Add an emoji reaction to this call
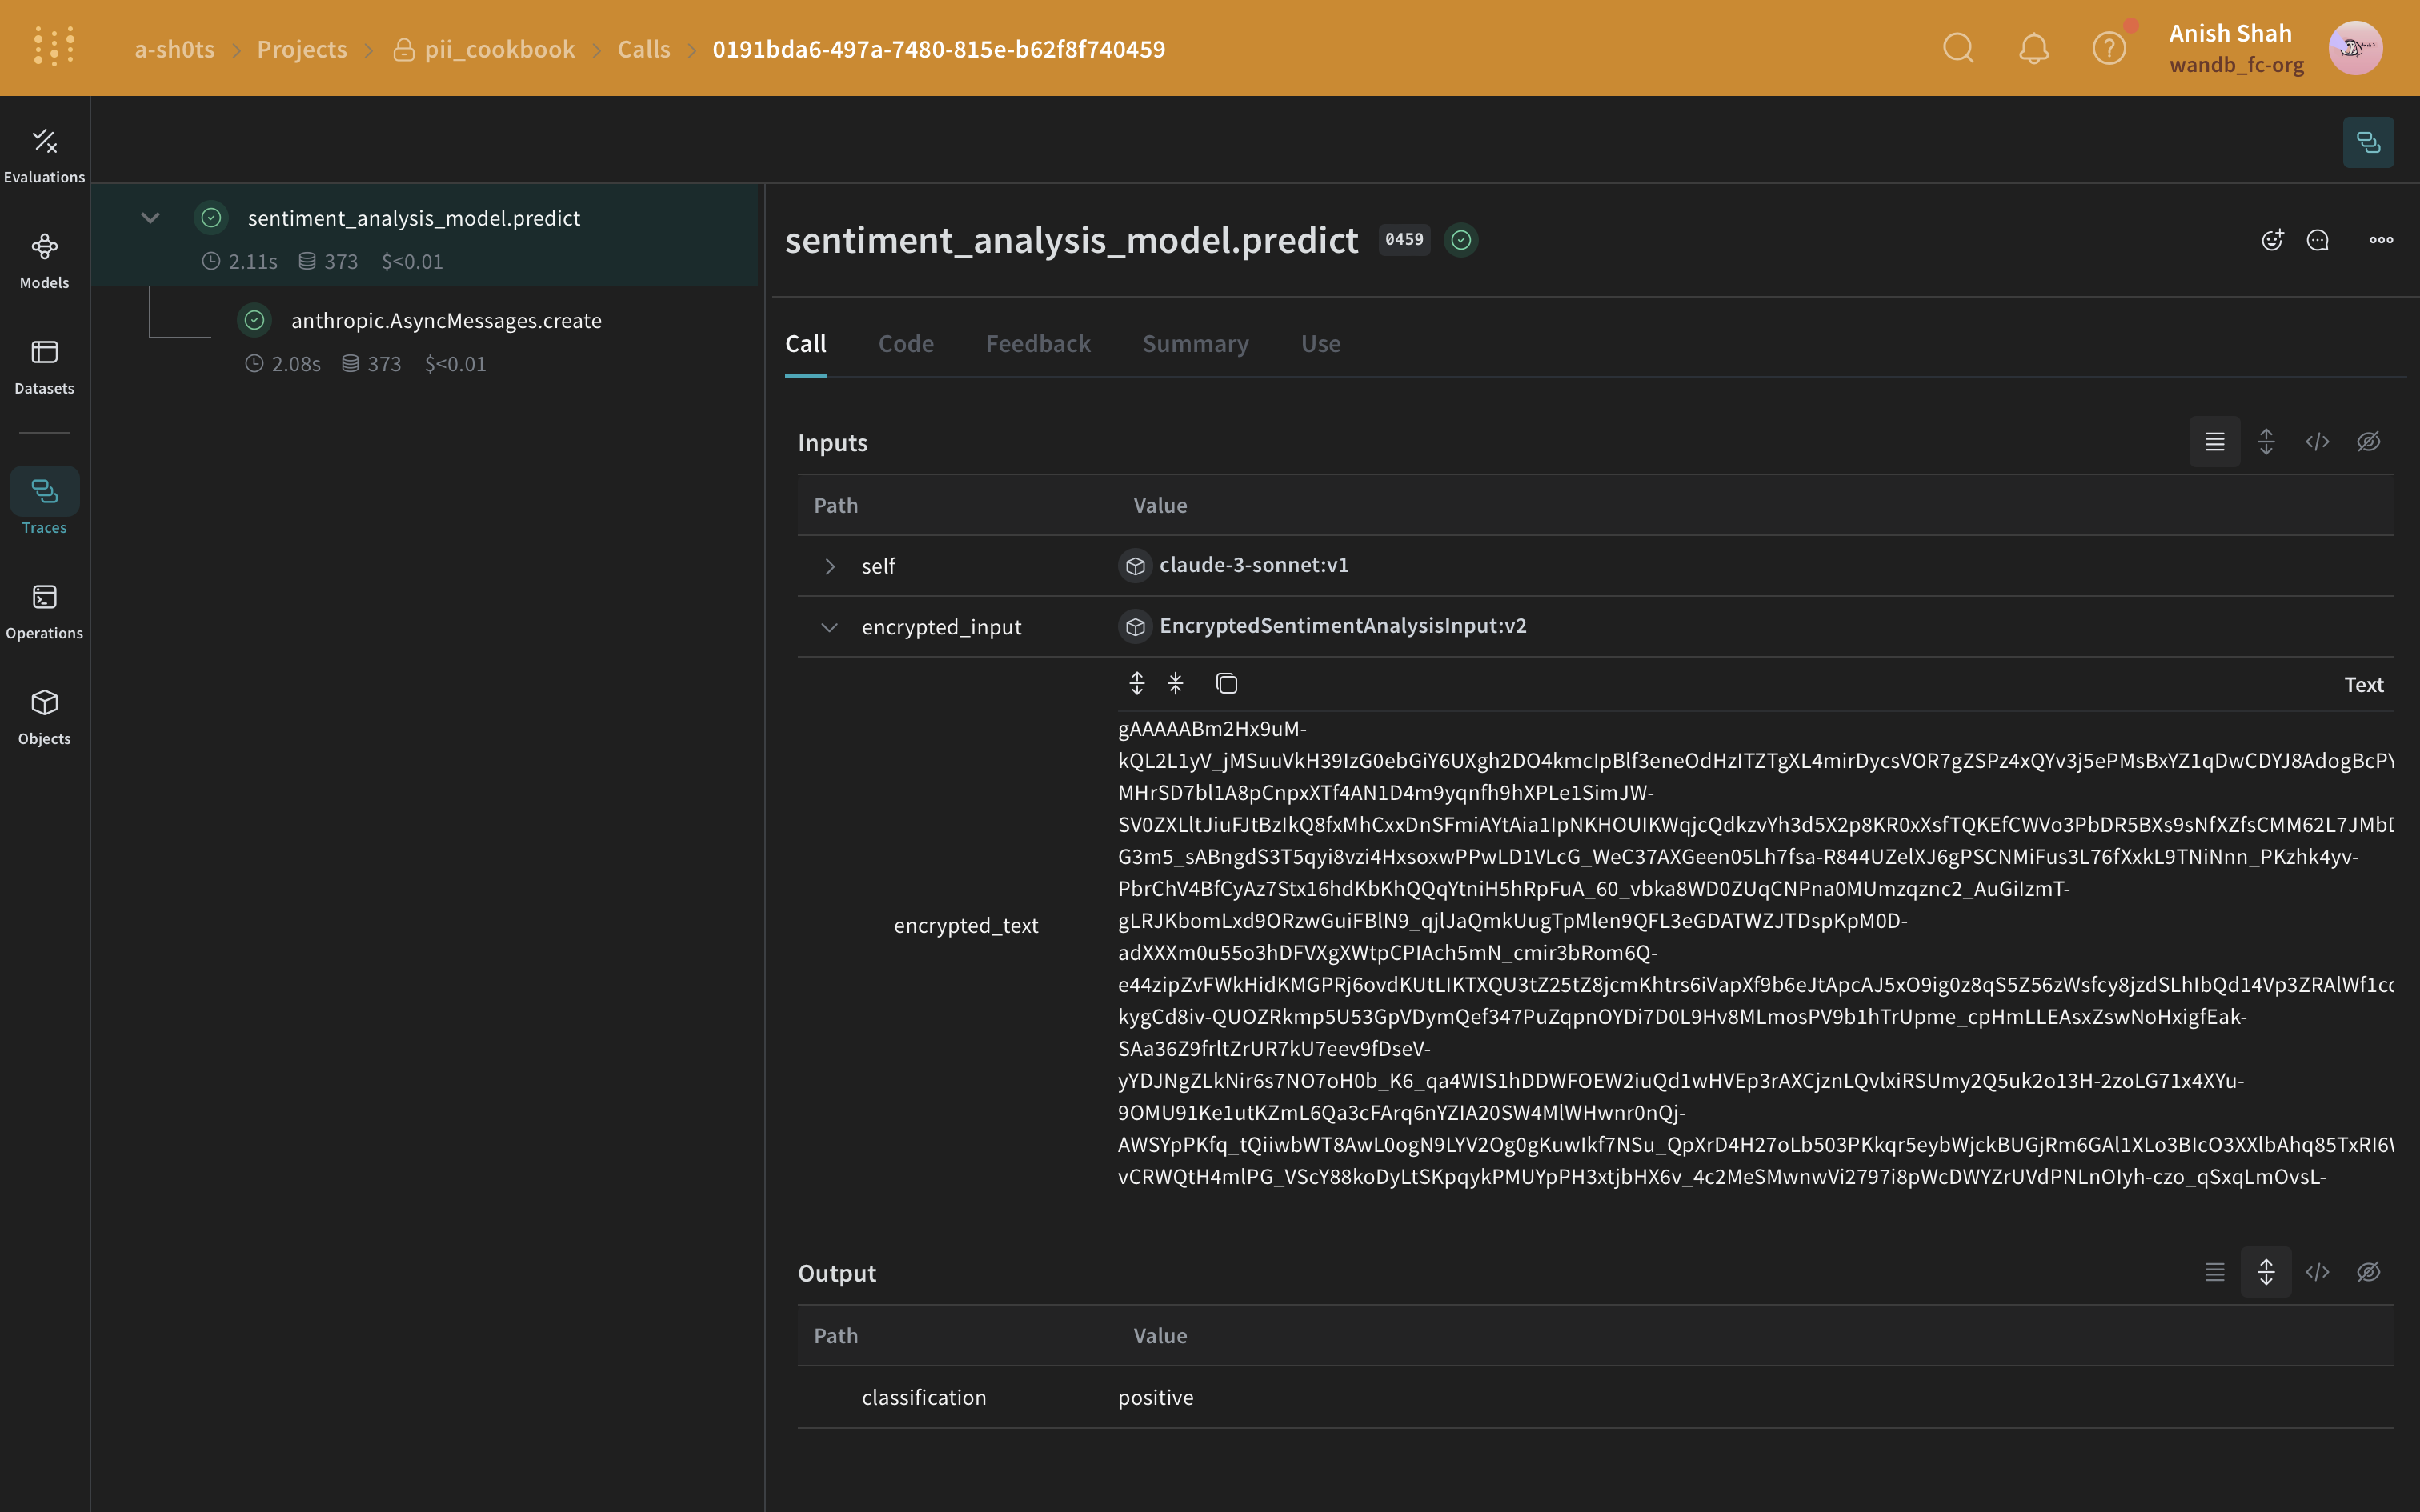Viewport: 2420px width, 1512px height. (x=2272, y=239)
